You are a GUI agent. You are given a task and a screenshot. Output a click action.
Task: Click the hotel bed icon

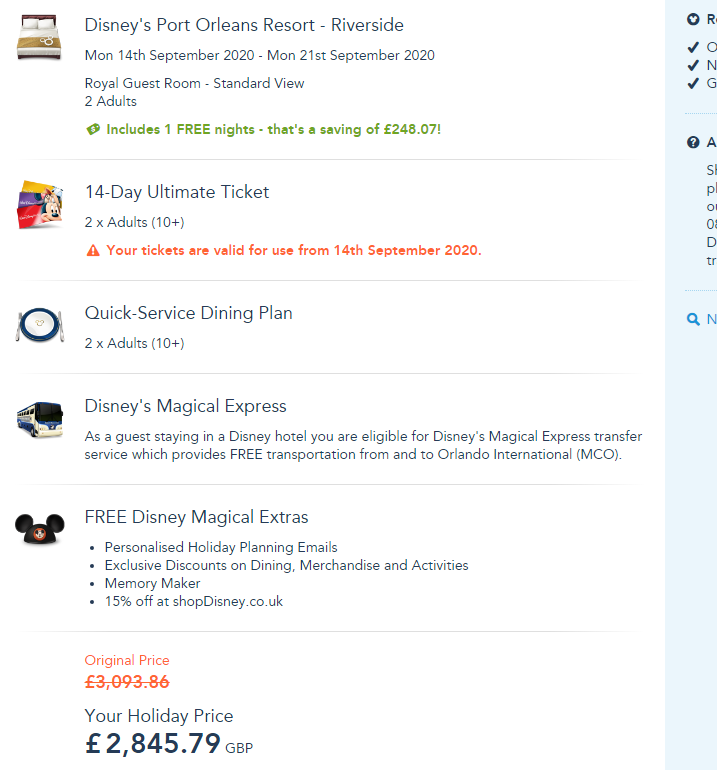40,37
